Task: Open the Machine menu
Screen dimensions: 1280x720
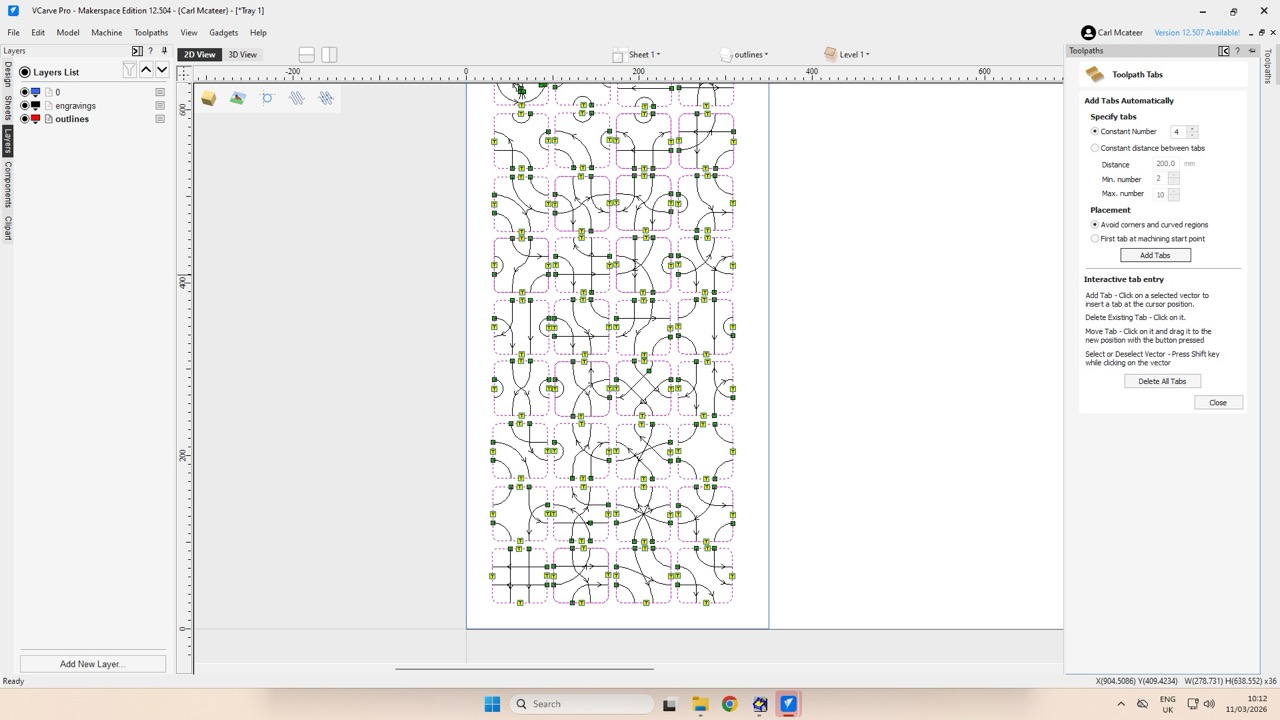Action: [107, 33]
